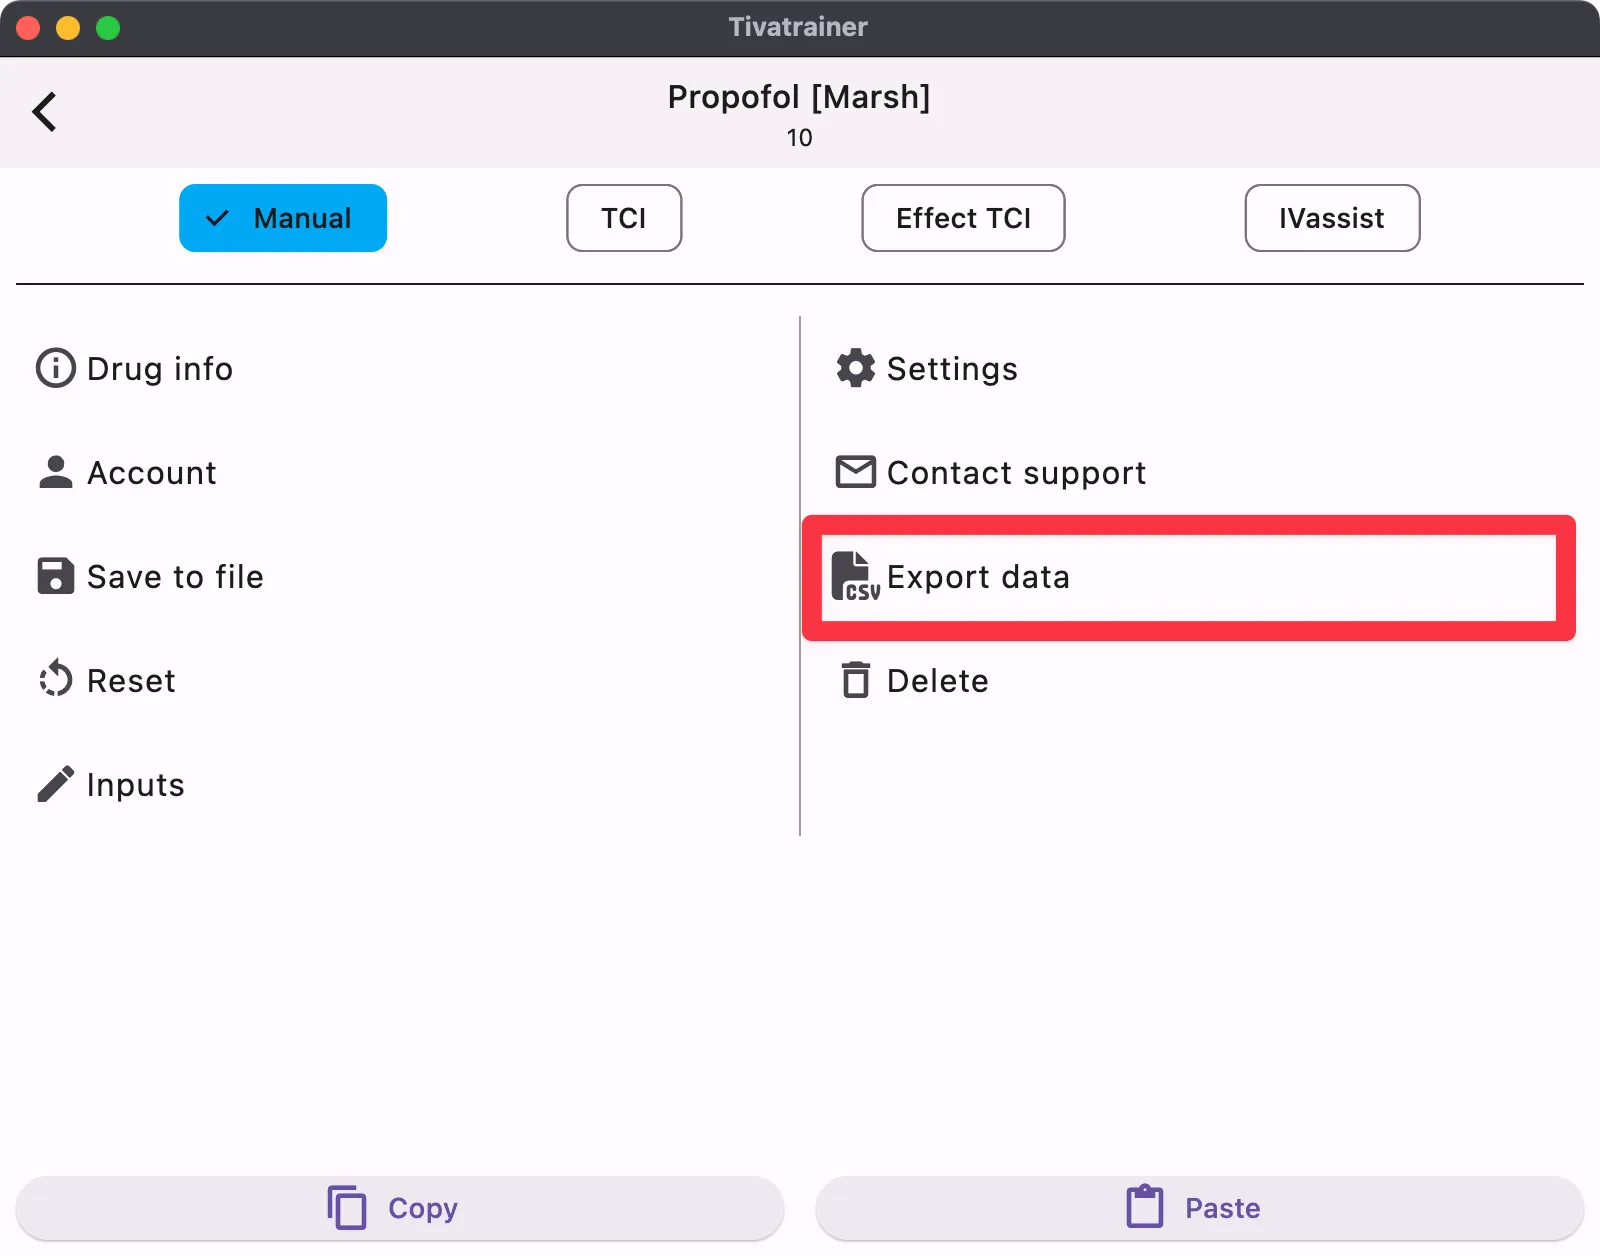1600x1256 pixels.
Task: Click the Drug info circle icon
Action: point(56,368)
